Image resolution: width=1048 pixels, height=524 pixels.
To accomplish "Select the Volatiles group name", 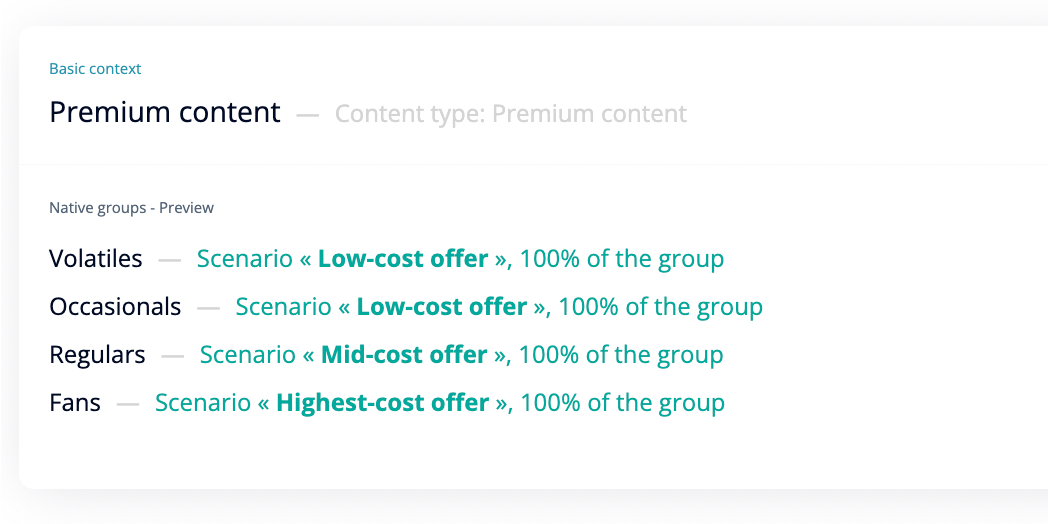I will coord(96,259).
